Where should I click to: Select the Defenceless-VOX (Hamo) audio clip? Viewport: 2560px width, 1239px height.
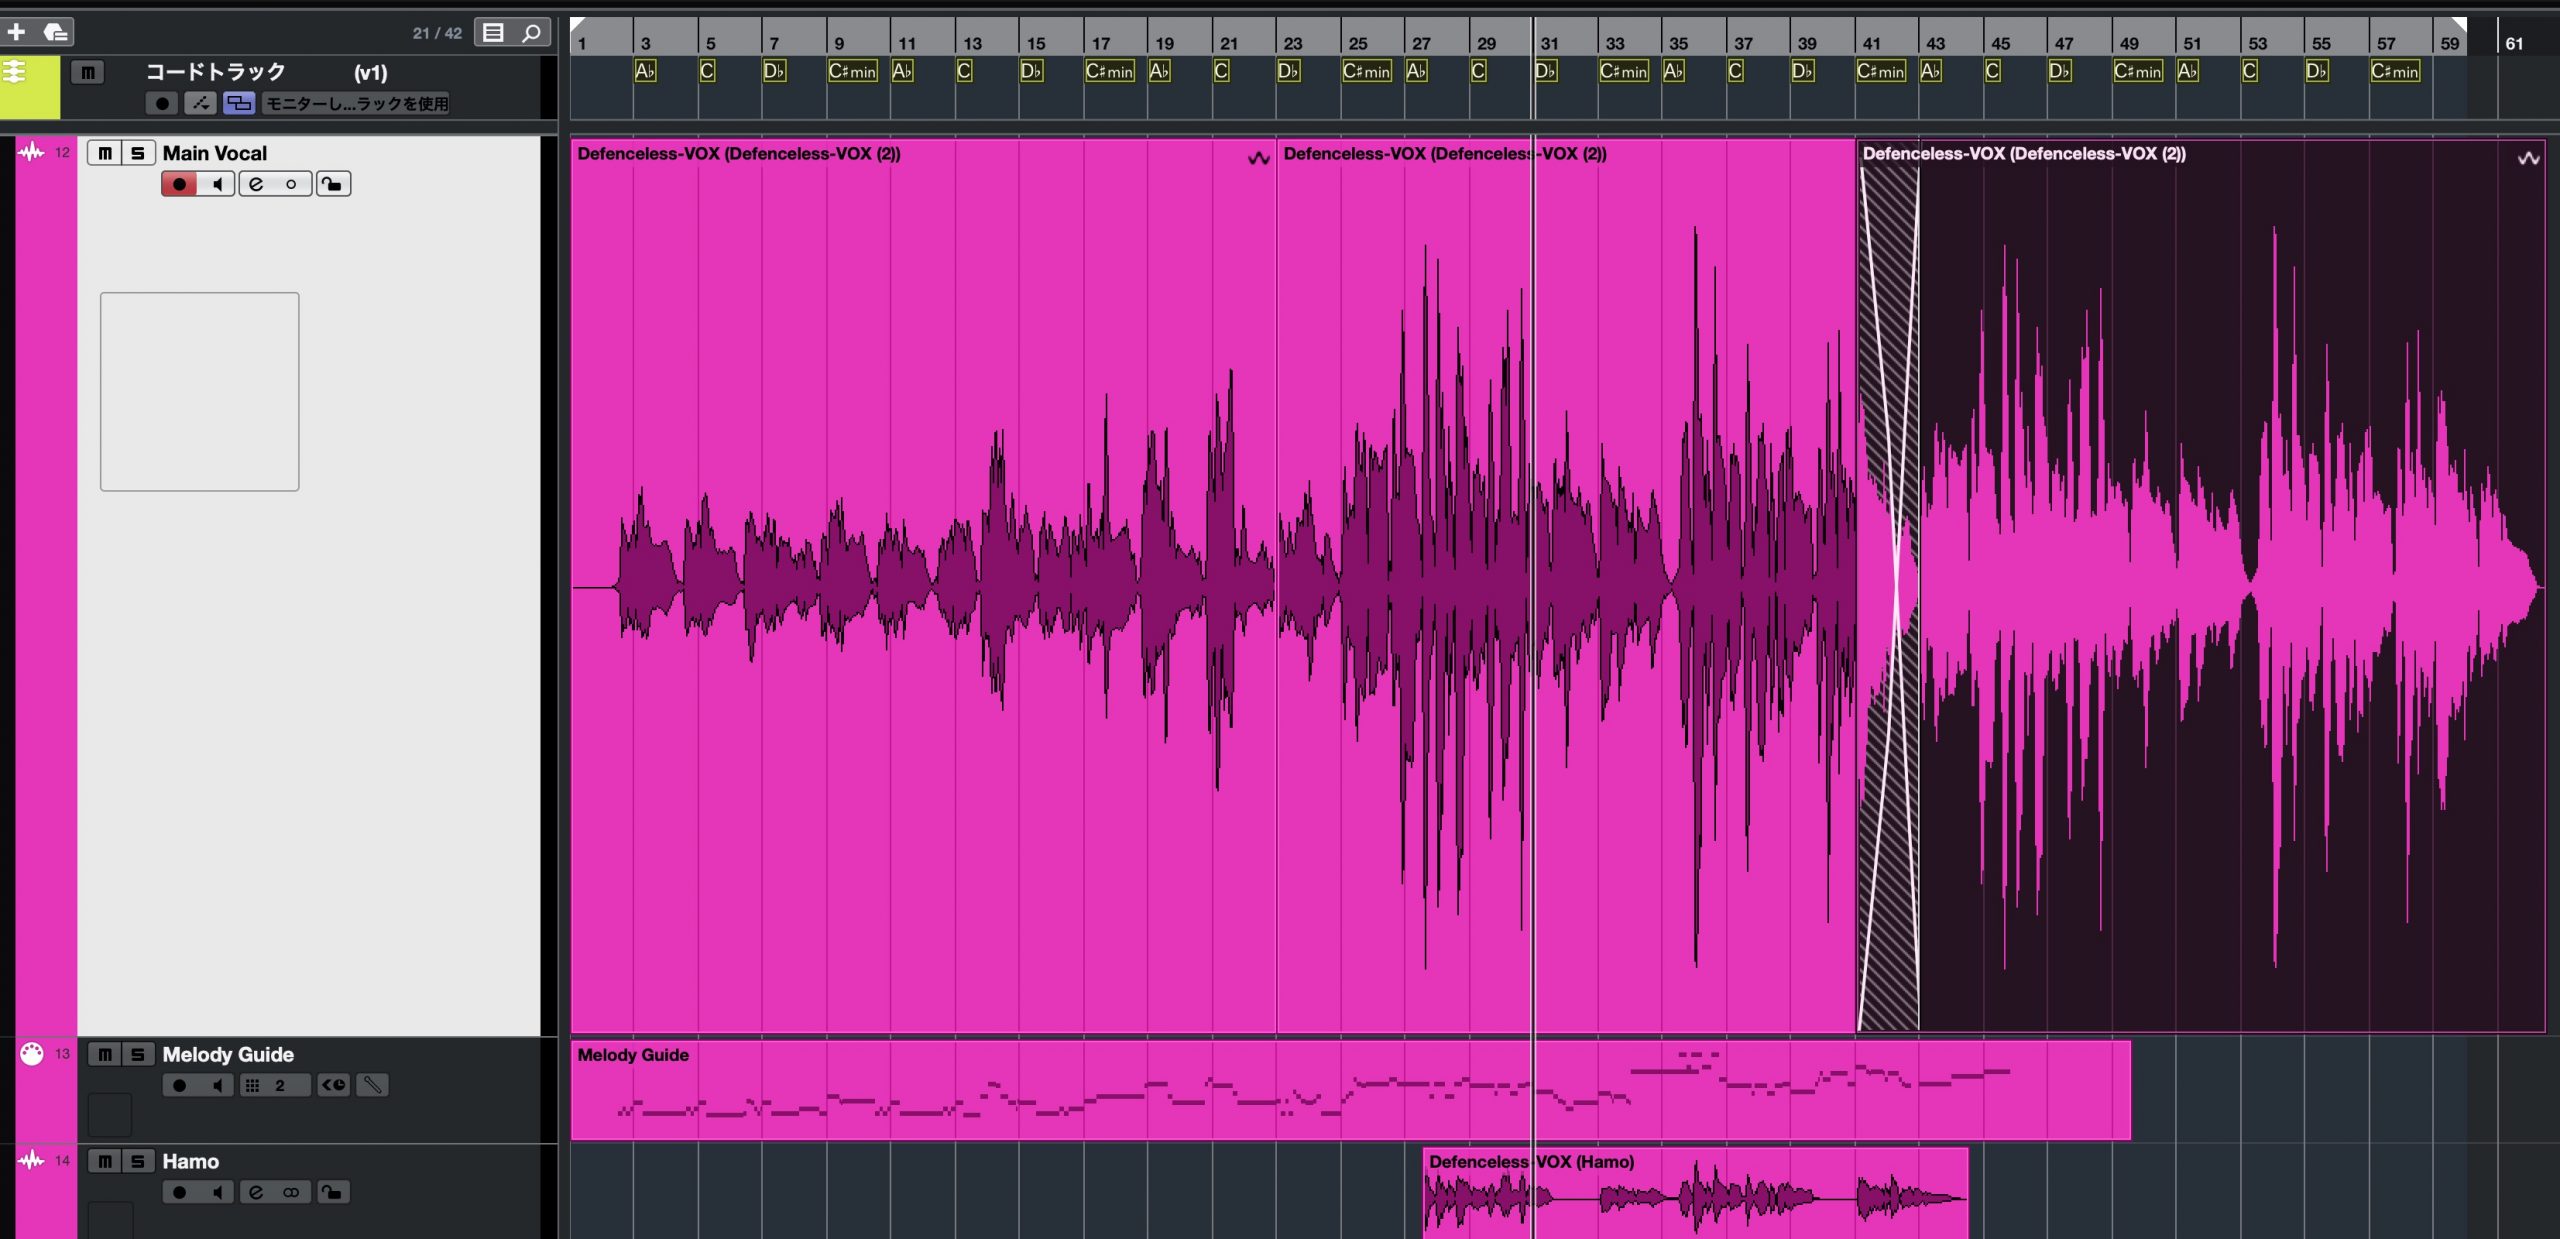click(x=1695, y=1193)
